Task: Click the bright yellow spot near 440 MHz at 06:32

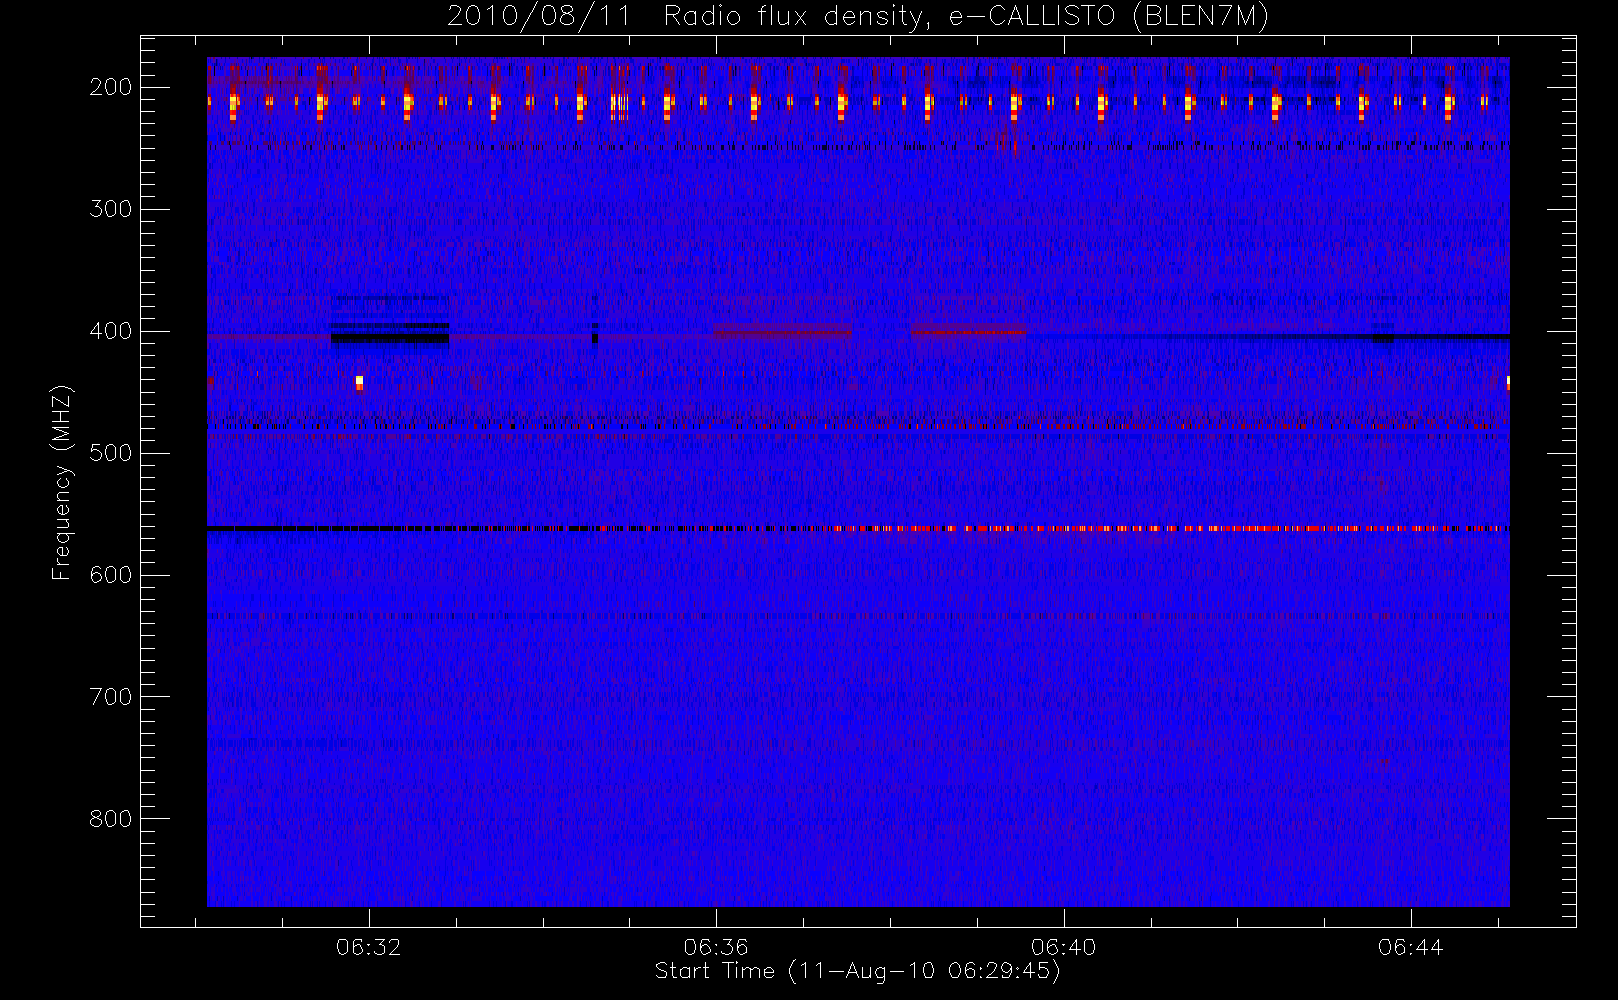Action: (360, 382)
